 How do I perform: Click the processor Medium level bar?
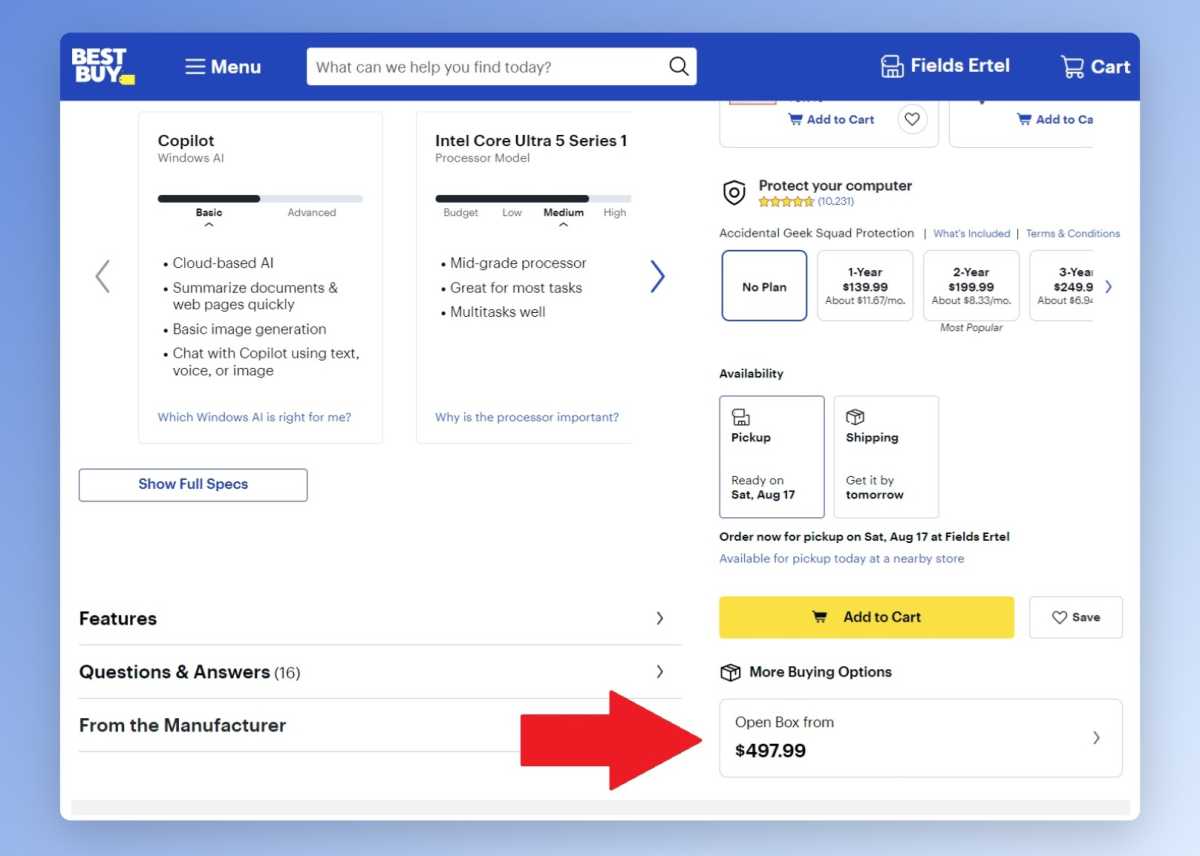pyautogui.click(x=563, y=199)
